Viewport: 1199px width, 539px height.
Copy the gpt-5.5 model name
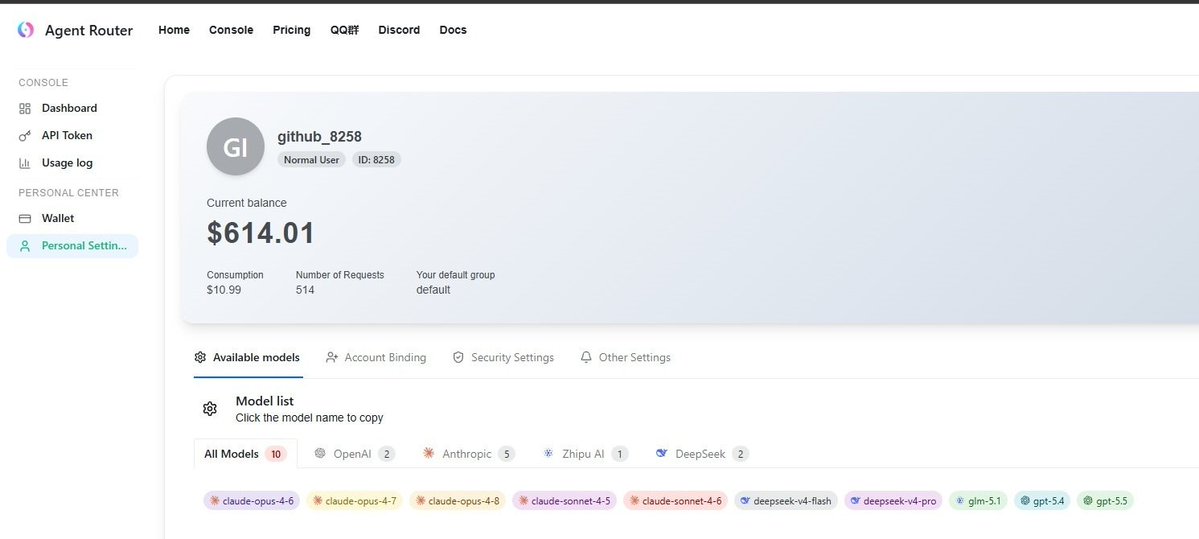click(x=1105, y=502)
